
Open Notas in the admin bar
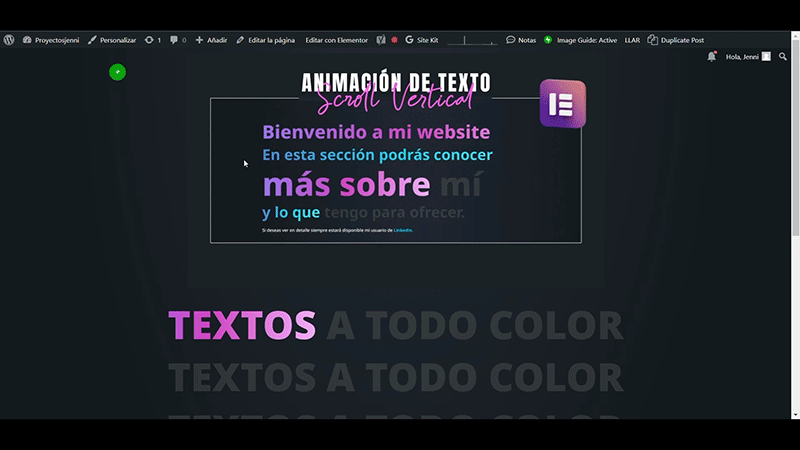521,40
